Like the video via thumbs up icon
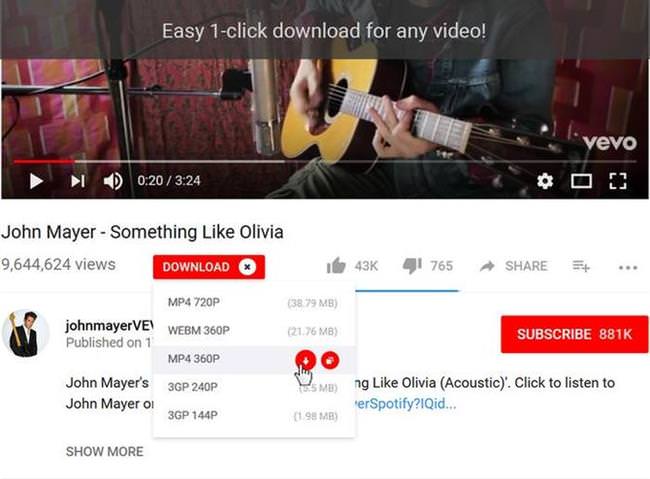The width and height of the screenshot is (650, 479). tap(336, 266)
